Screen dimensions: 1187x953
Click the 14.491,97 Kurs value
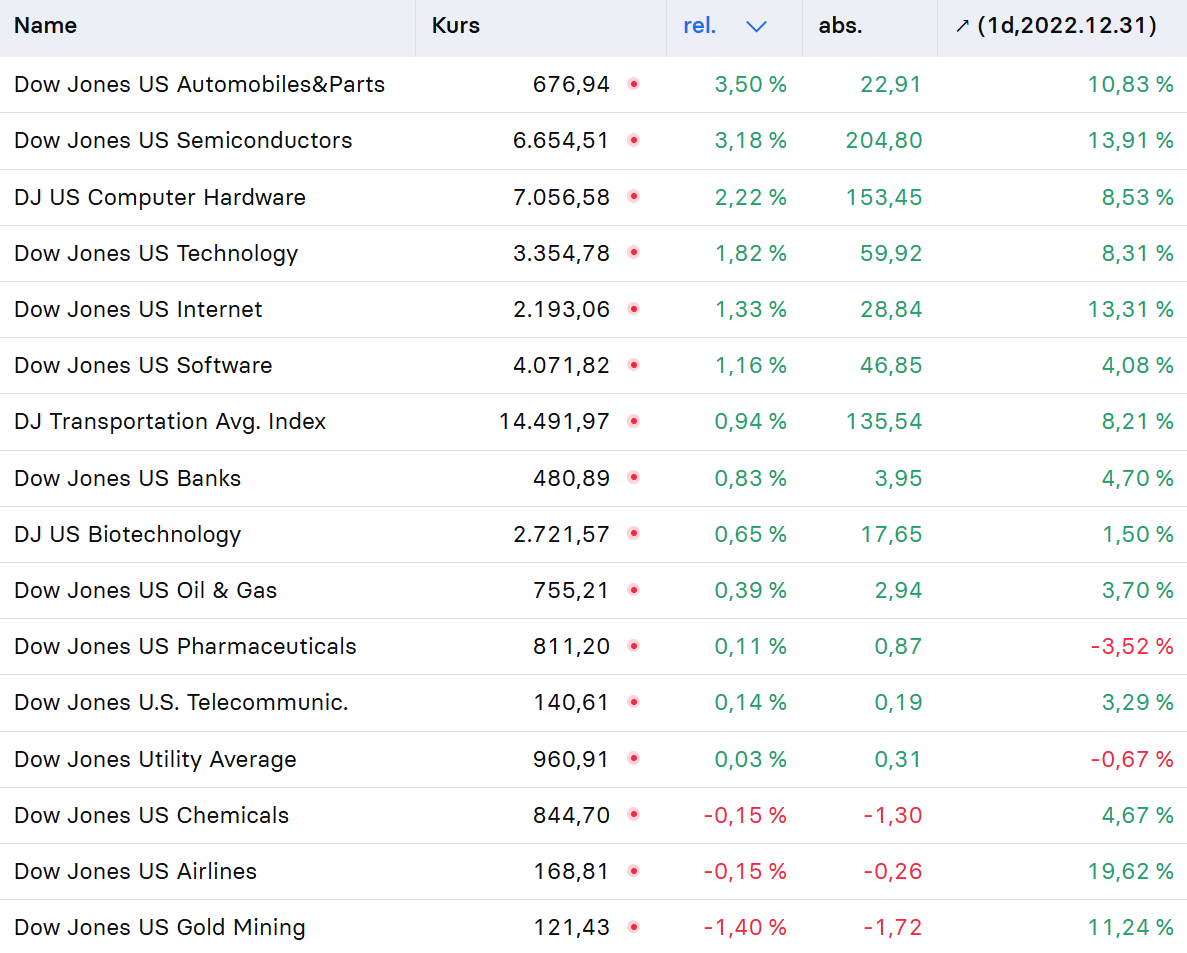pos(554,422)
